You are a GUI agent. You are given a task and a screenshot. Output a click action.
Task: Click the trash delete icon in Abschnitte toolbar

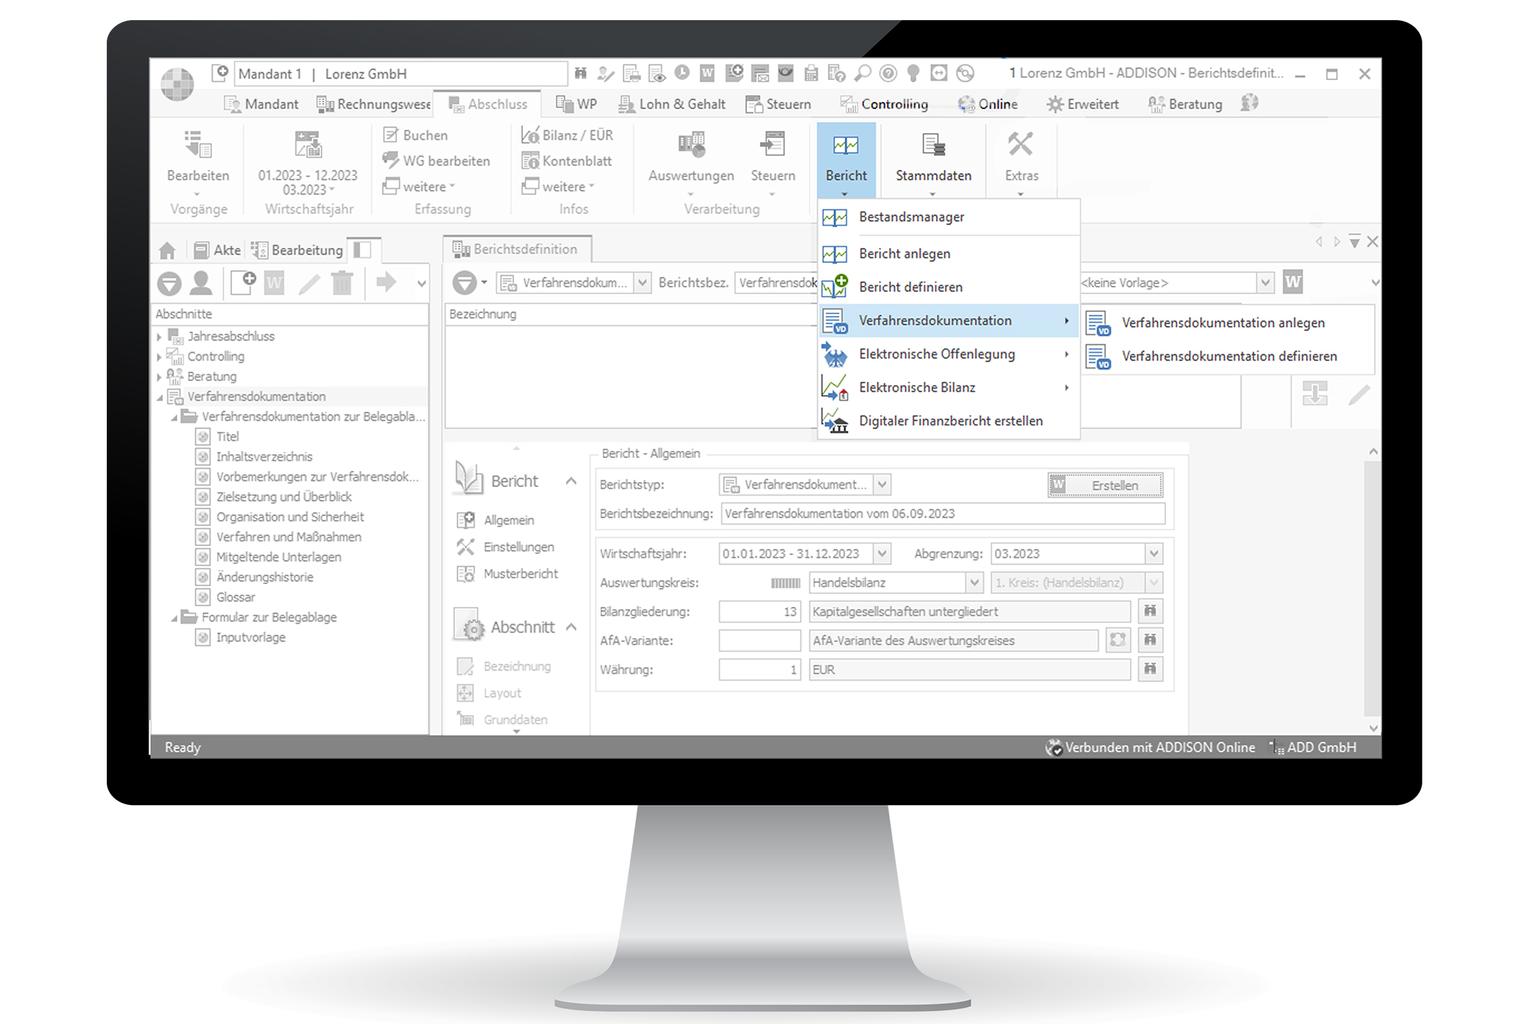342,283
